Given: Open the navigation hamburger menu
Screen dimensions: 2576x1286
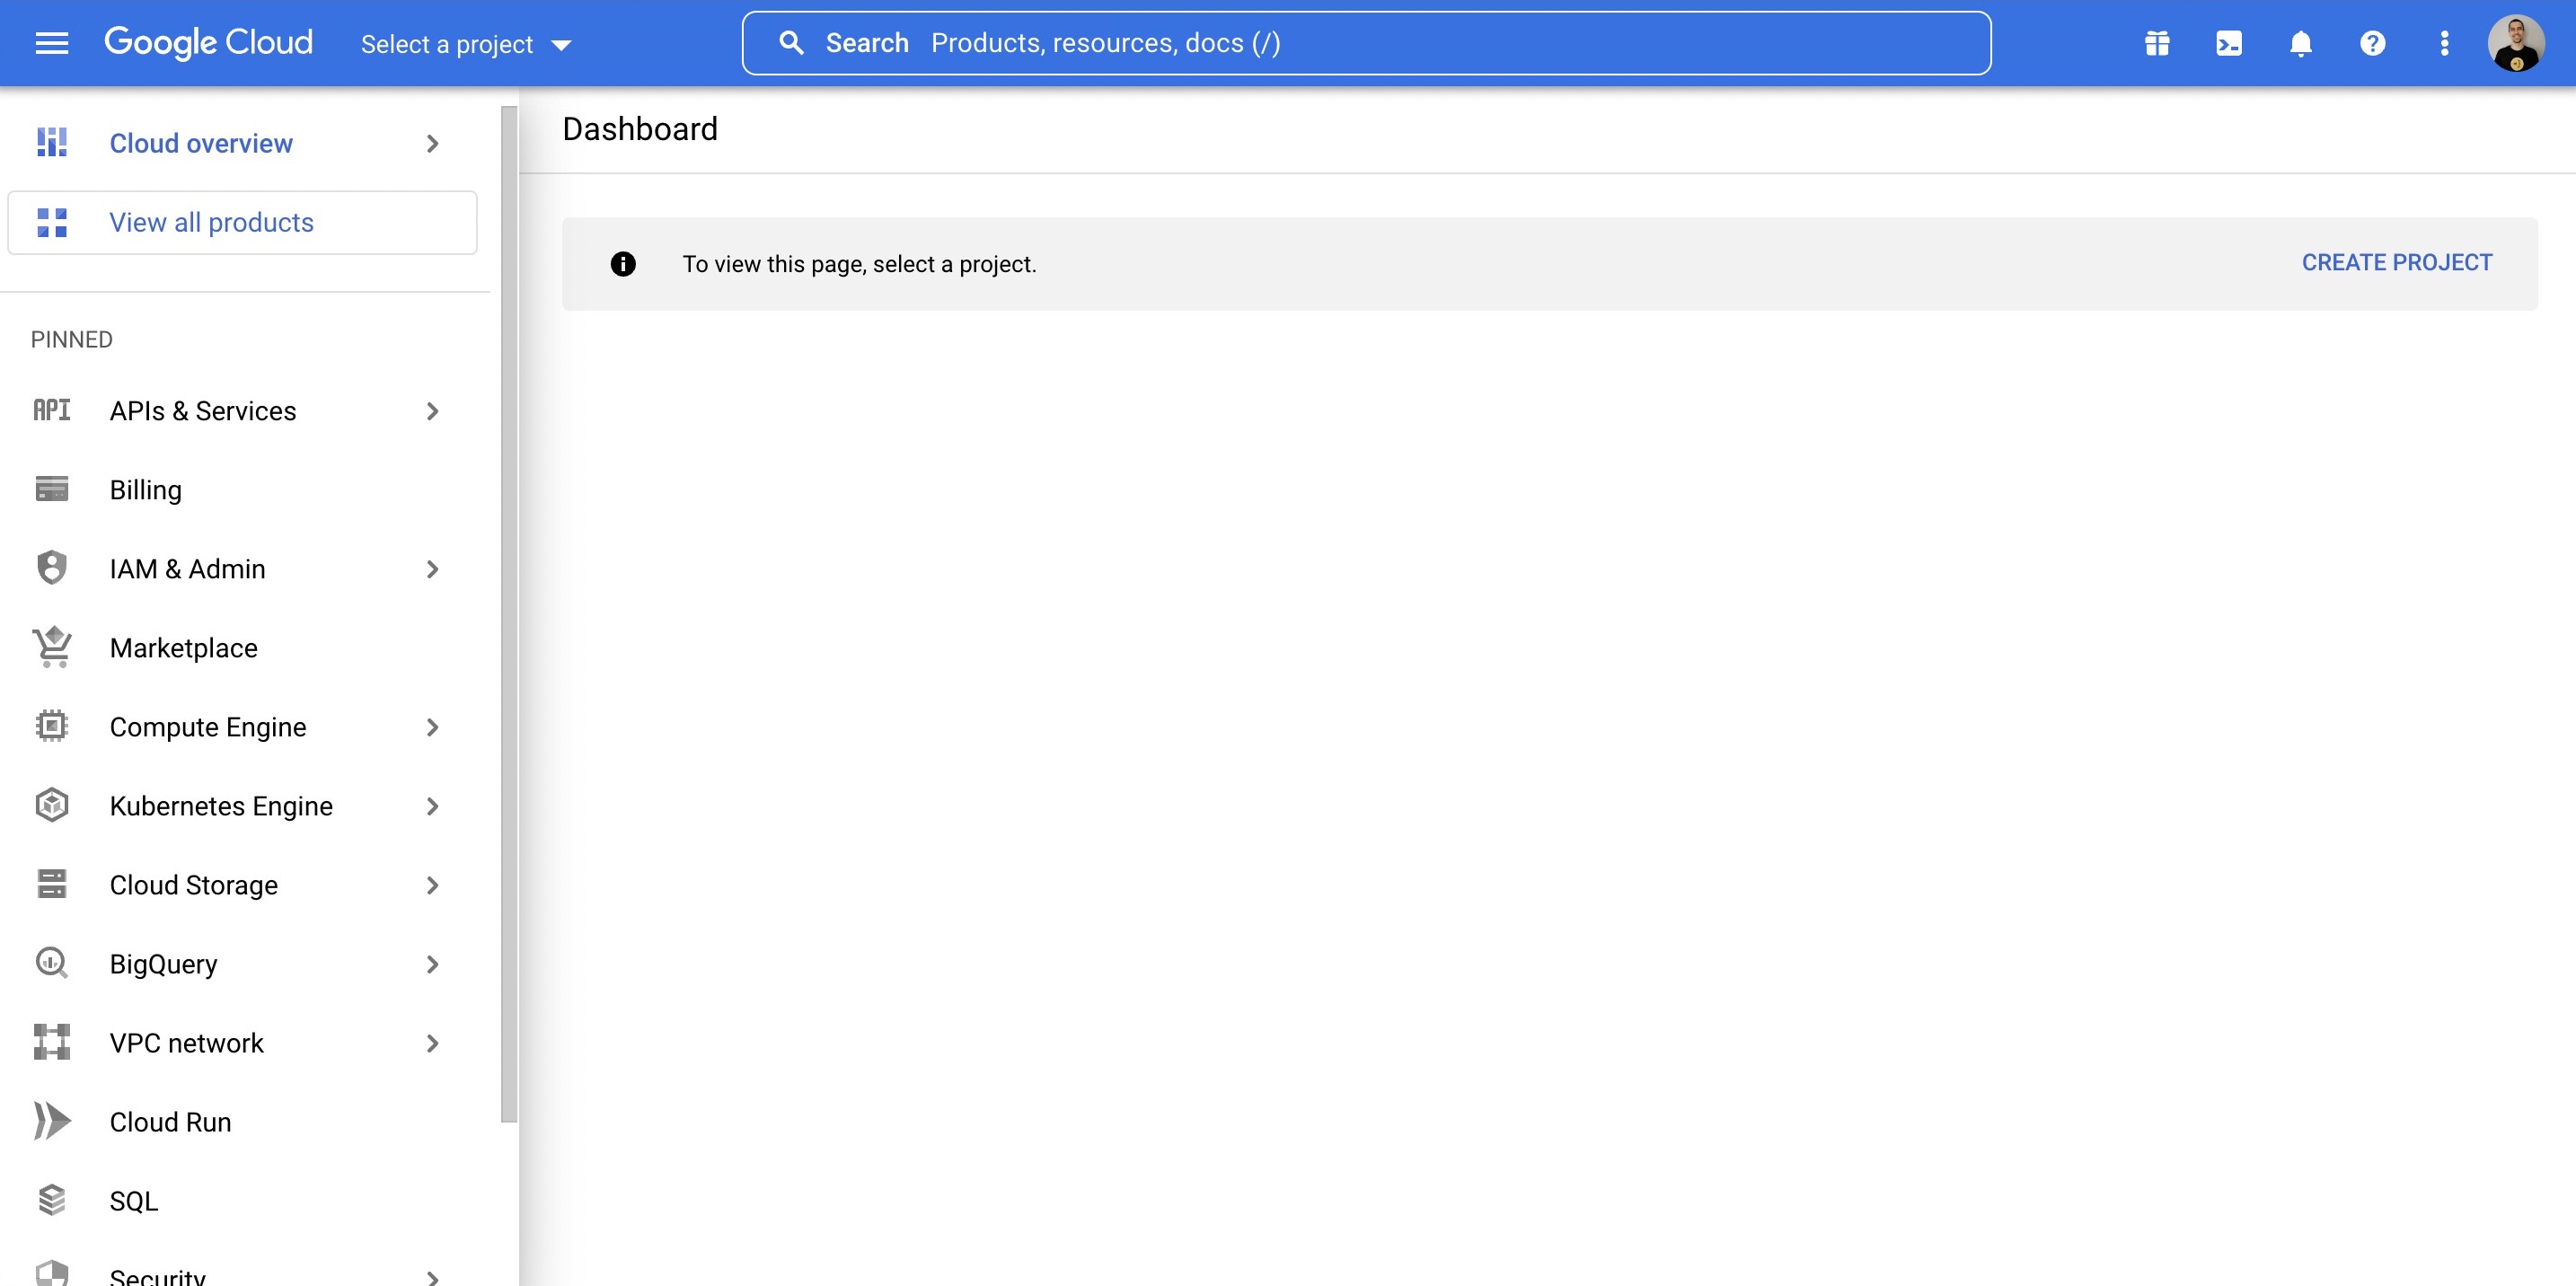Looking at the screenshot, I should point(50,42).
